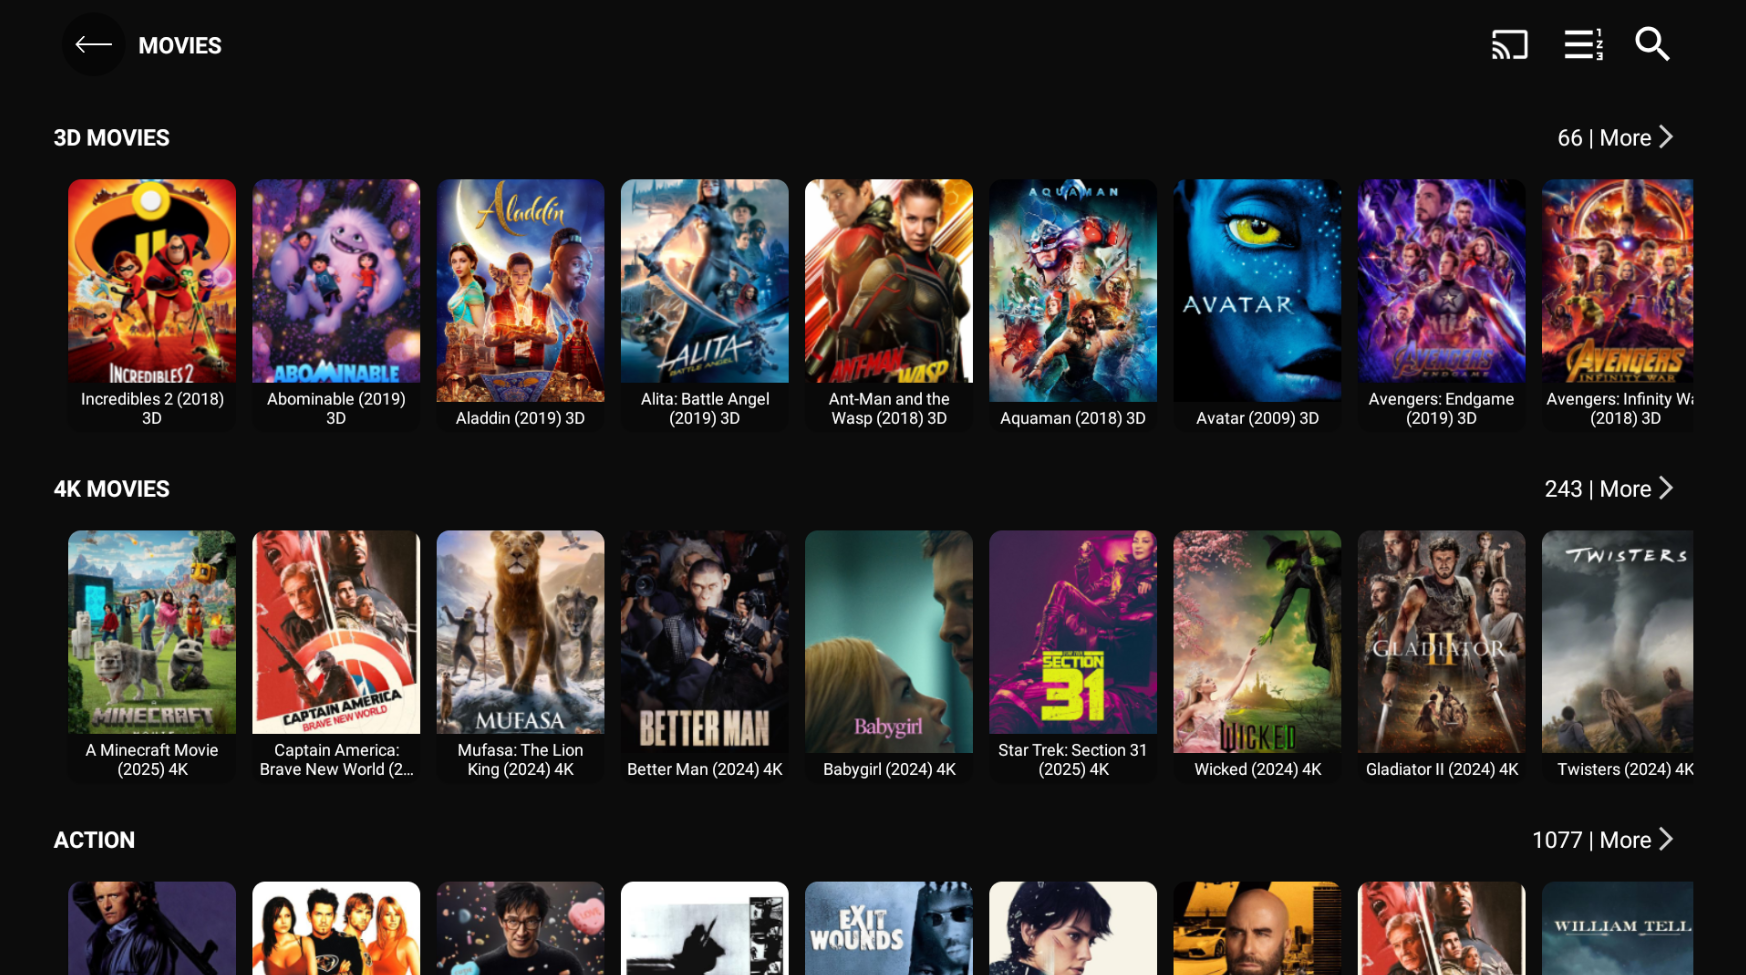The width and height of the screenshot is (1746, 975).
Task: Open the Cast to device icon
Action: (x=1509, y=45)
